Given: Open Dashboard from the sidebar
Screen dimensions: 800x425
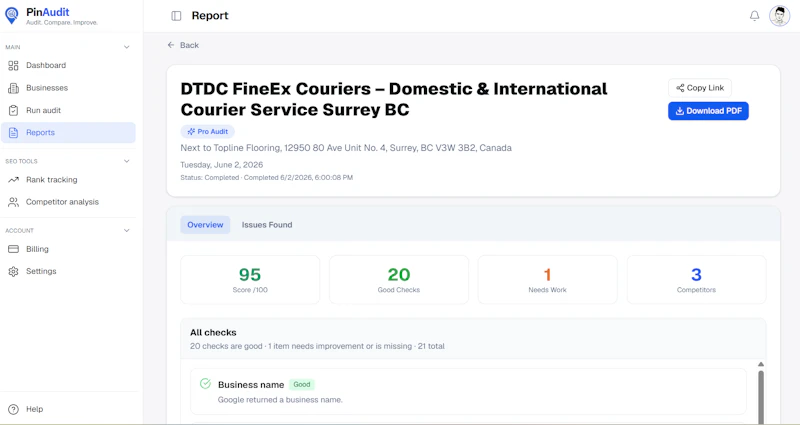Looking at the screenshot, I should [68, 65].
